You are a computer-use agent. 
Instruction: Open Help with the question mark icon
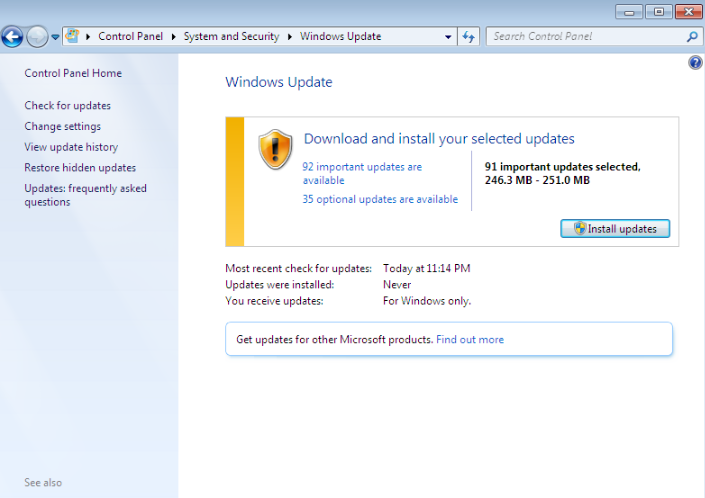pyautogui.click(x=695, y=62)
